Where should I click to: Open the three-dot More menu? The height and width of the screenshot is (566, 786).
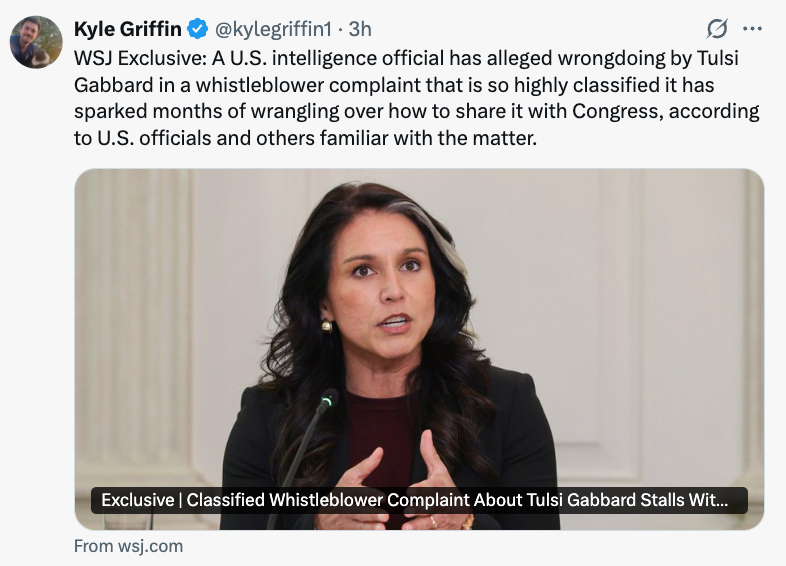(x=753, y=28)
